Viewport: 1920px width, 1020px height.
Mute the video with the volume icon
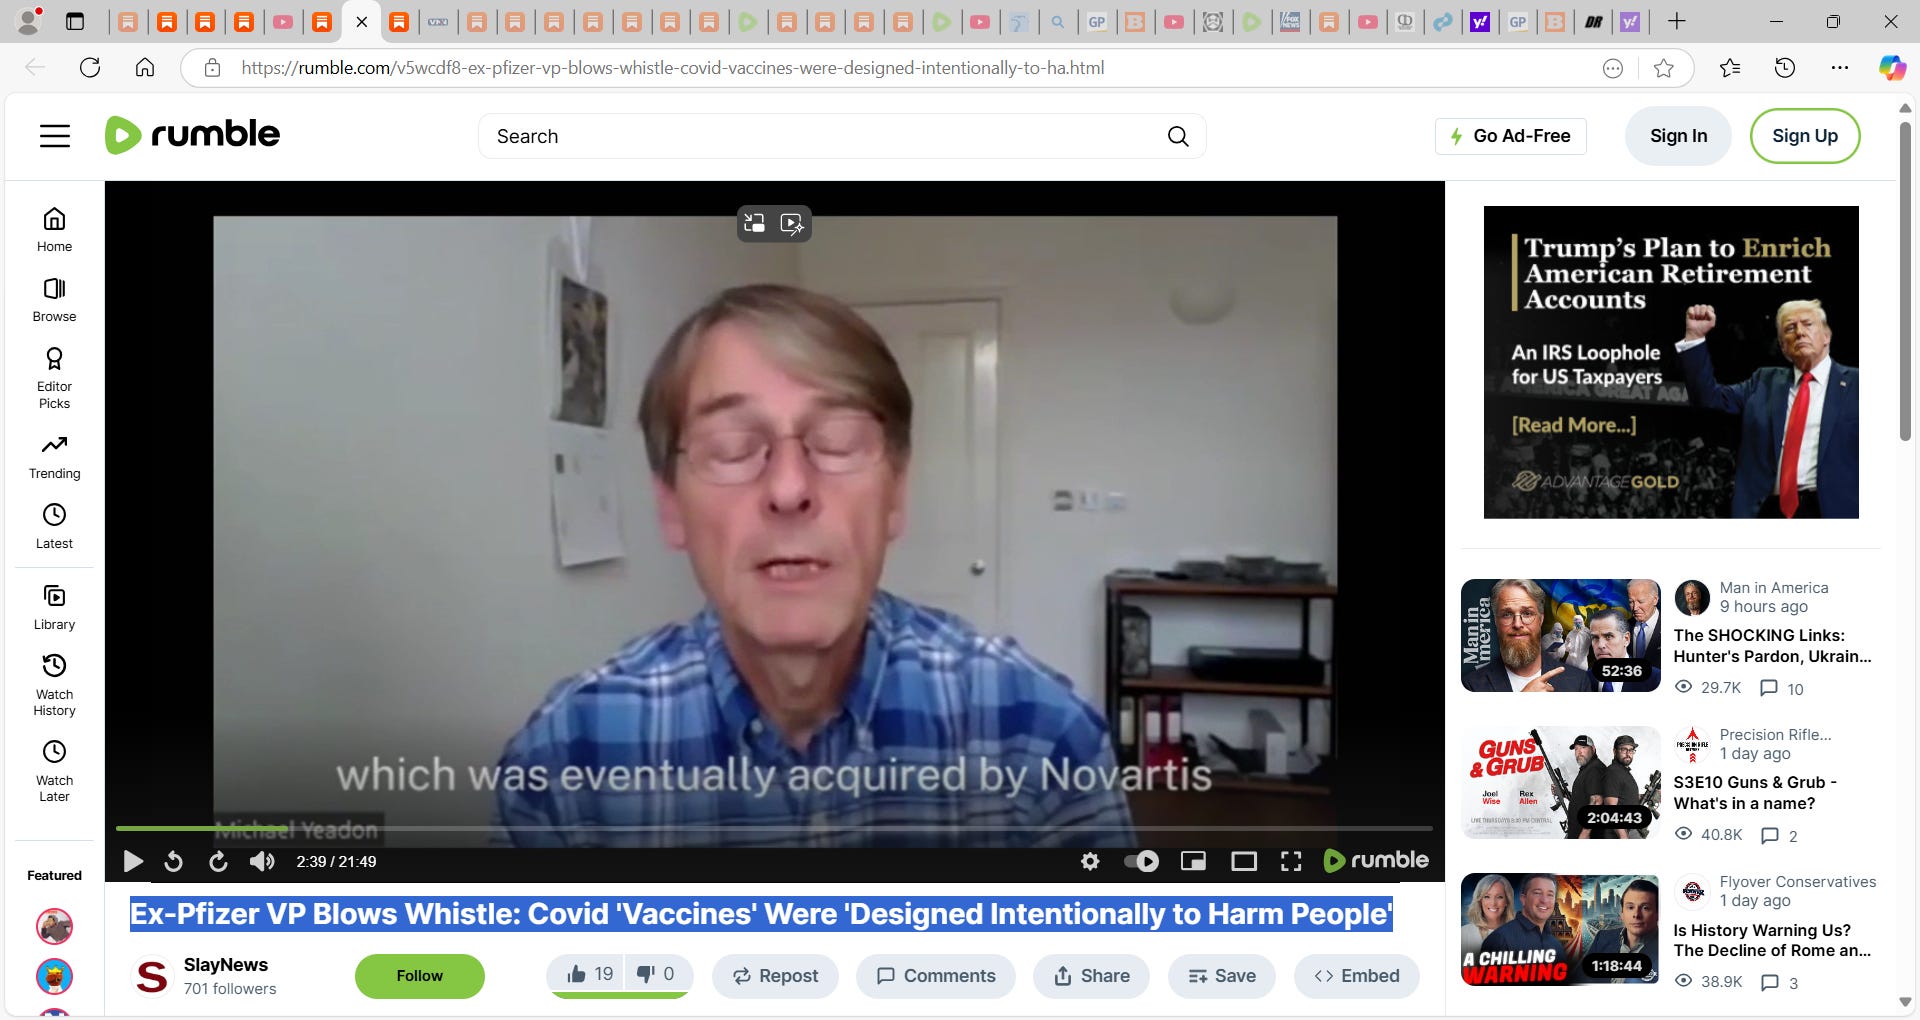click(262, 861)
